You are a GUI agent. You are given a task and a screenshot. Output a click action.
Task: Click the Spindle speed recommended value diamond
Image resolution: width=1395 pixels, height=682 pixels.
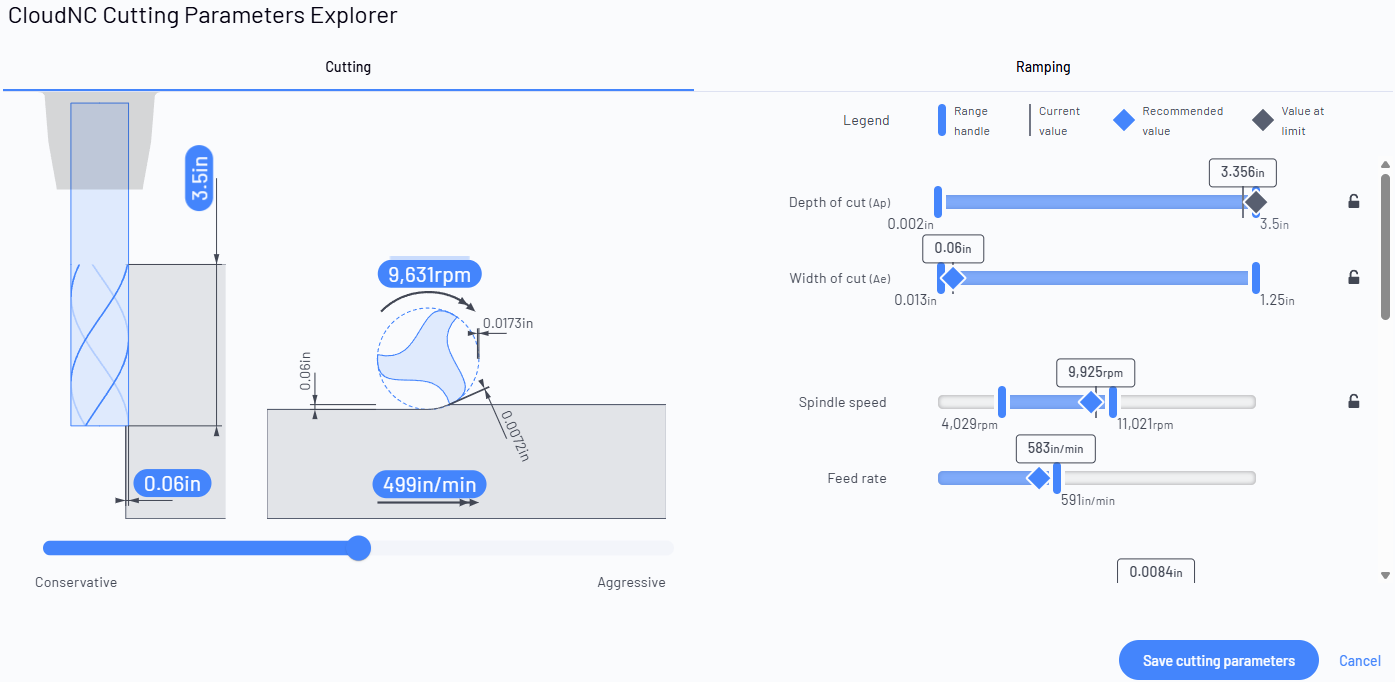pyautogui.click(x=1091, y=402)
